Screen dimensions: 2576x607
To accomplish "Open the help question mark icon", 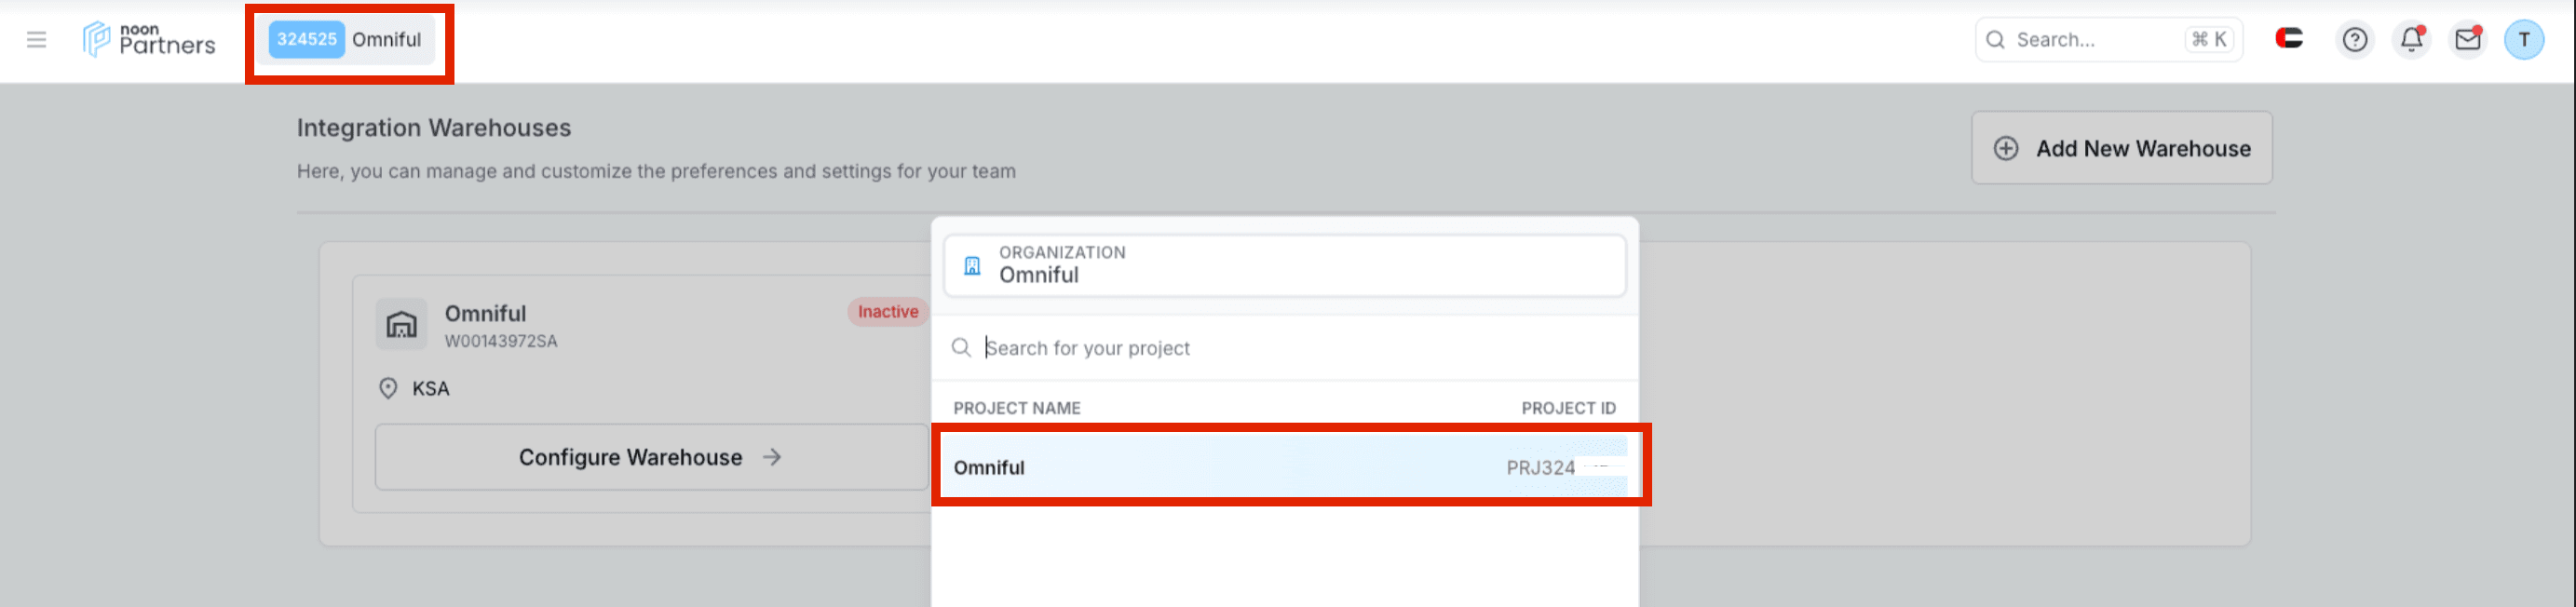I will pos(2354,40).
